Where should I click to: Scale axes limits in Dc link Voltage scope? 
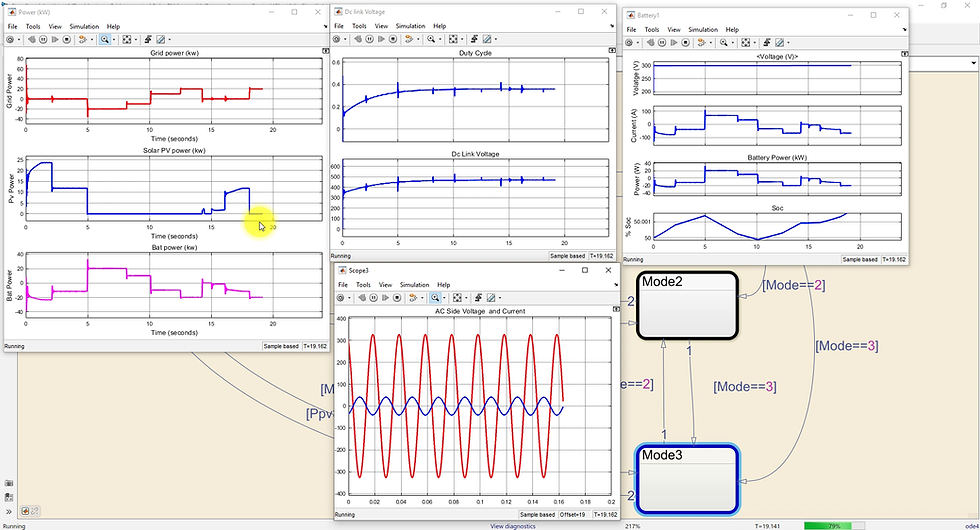(453, 39)
